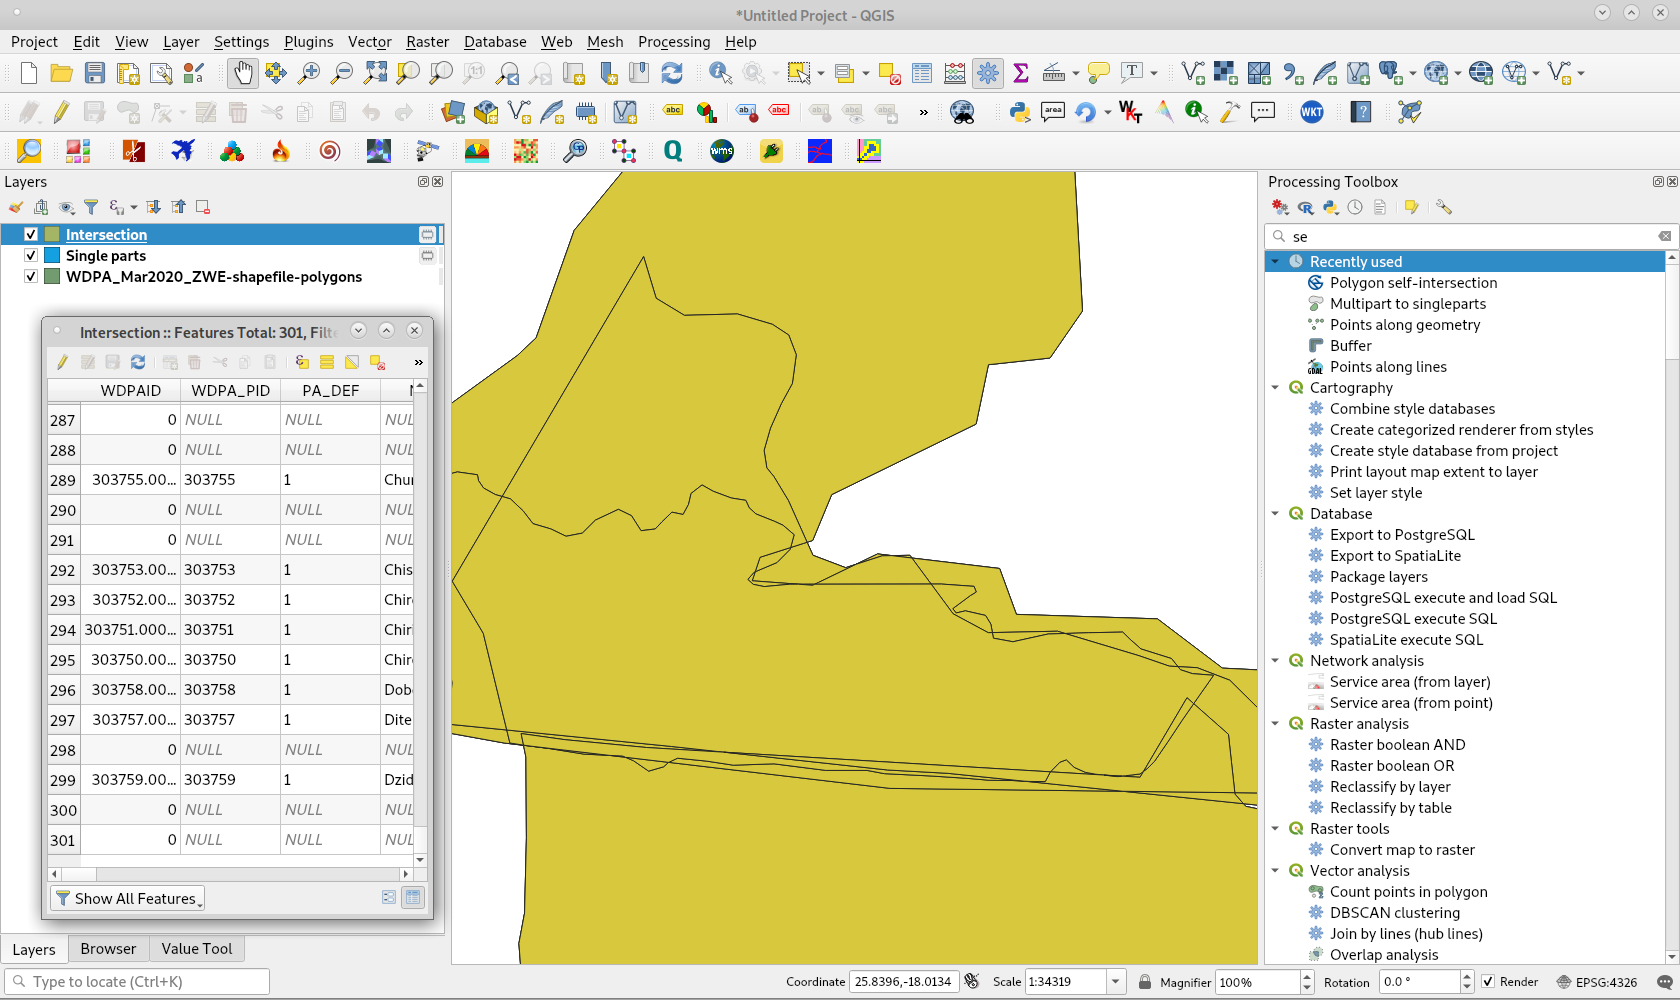
Task: Click the WKT plugin icon
Action: click(x=1312, y=112)
